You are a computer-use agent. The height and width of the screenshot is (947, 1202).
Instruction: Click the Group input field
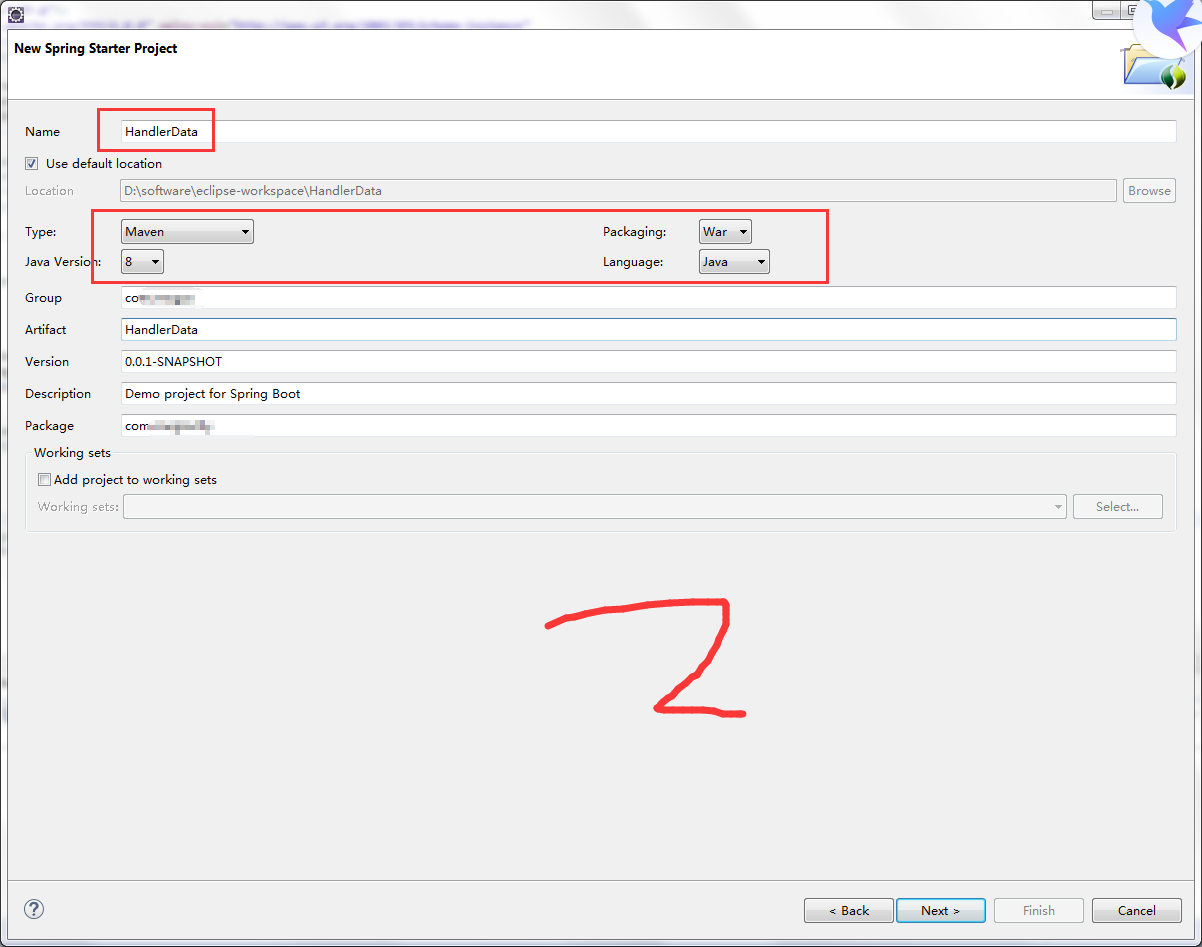(x=648, y=298)
